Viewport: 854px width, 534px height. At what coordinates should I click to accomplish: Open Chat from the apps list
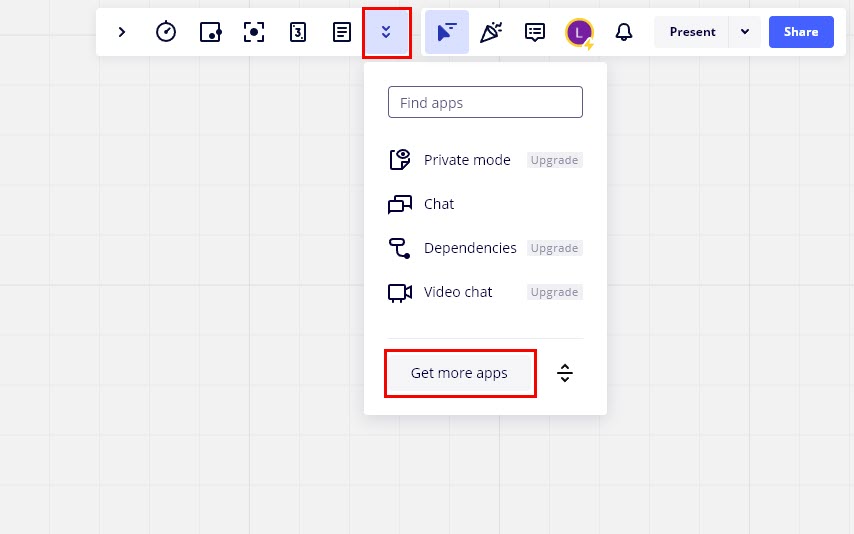485,204
